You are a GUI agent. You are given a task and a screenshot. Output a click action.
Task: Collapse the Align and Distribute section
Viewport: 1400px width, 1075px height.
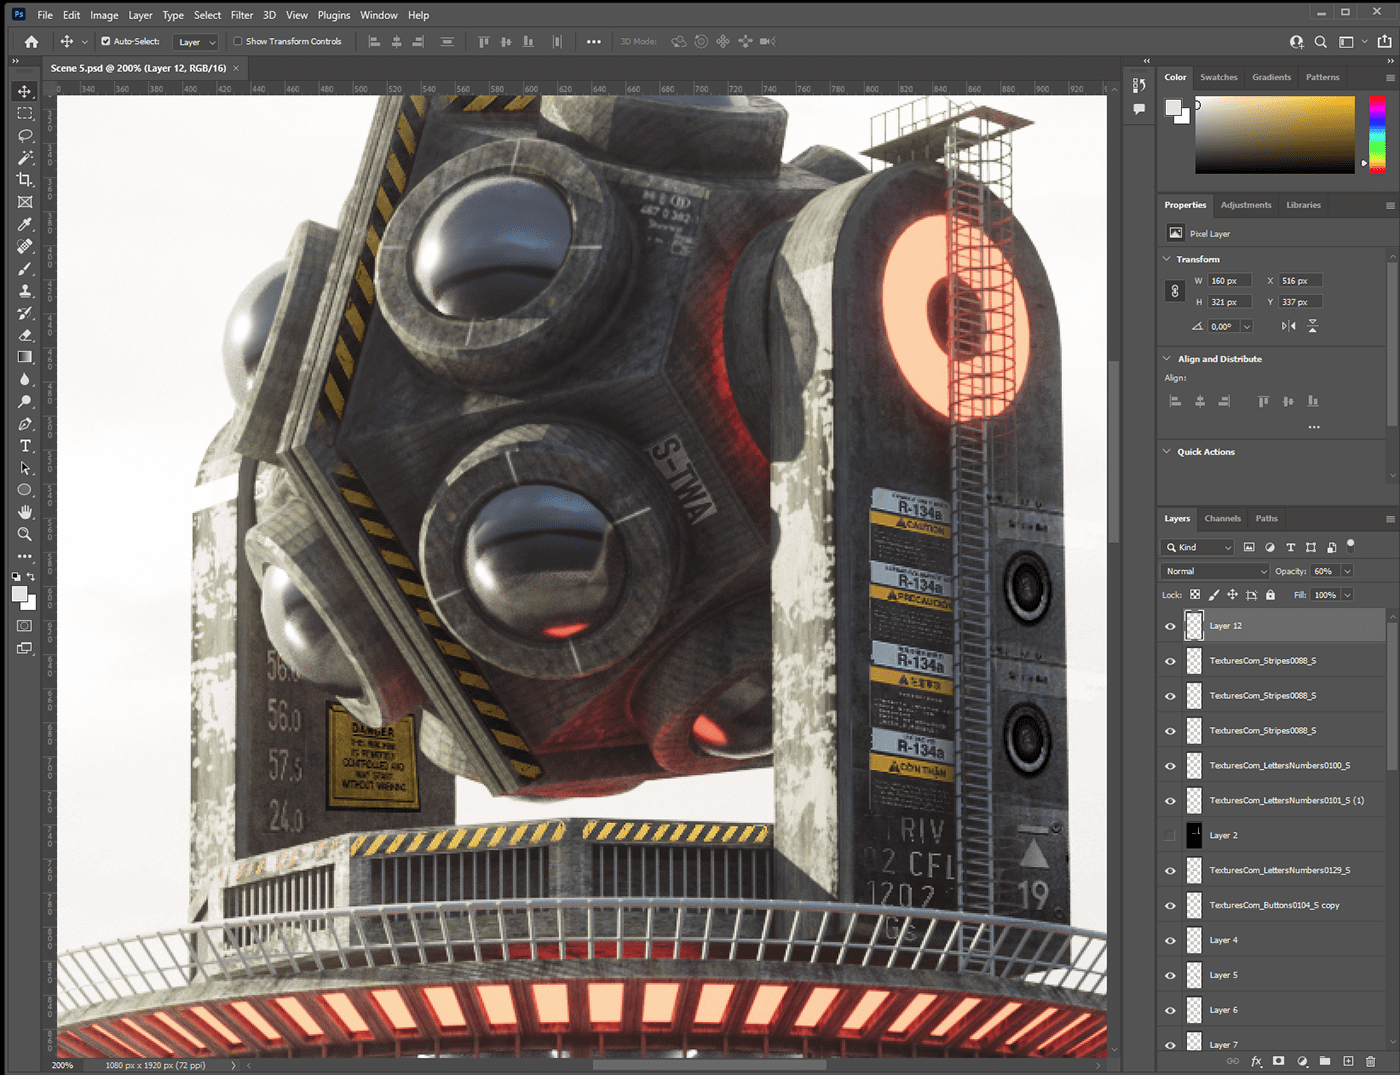1166,359
